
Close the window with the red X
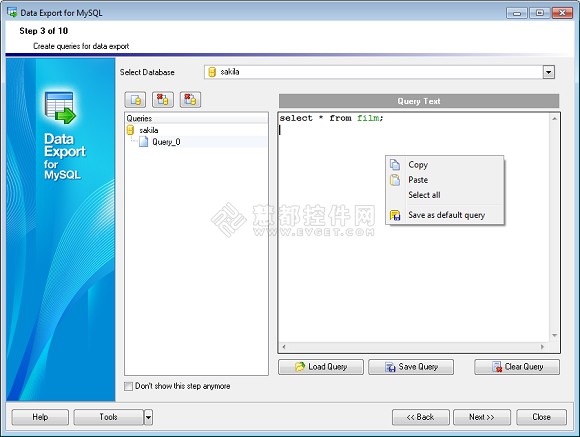point(562,13)
